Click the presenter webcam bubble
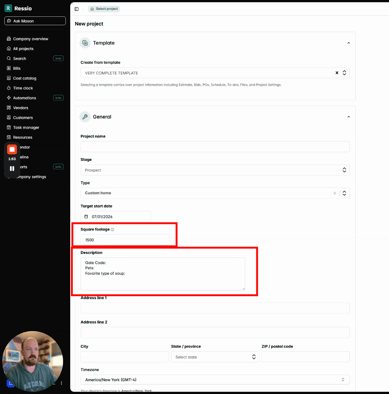The width and height of the screenshot is (389, 394). [x=32, y=361]
